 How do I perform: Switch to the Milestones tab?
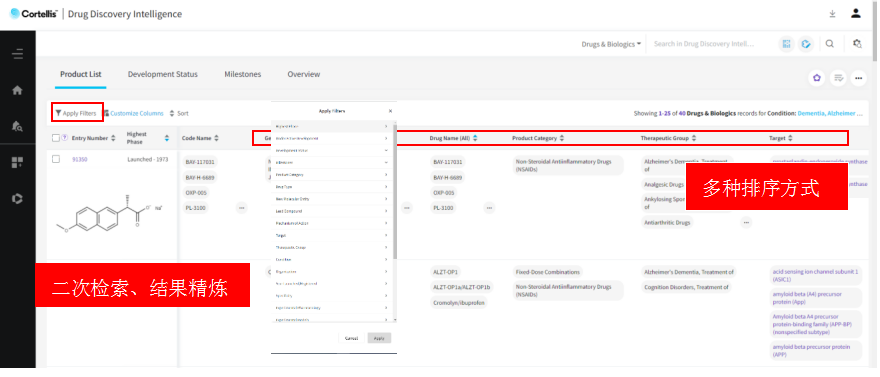[x=242, y=74]
